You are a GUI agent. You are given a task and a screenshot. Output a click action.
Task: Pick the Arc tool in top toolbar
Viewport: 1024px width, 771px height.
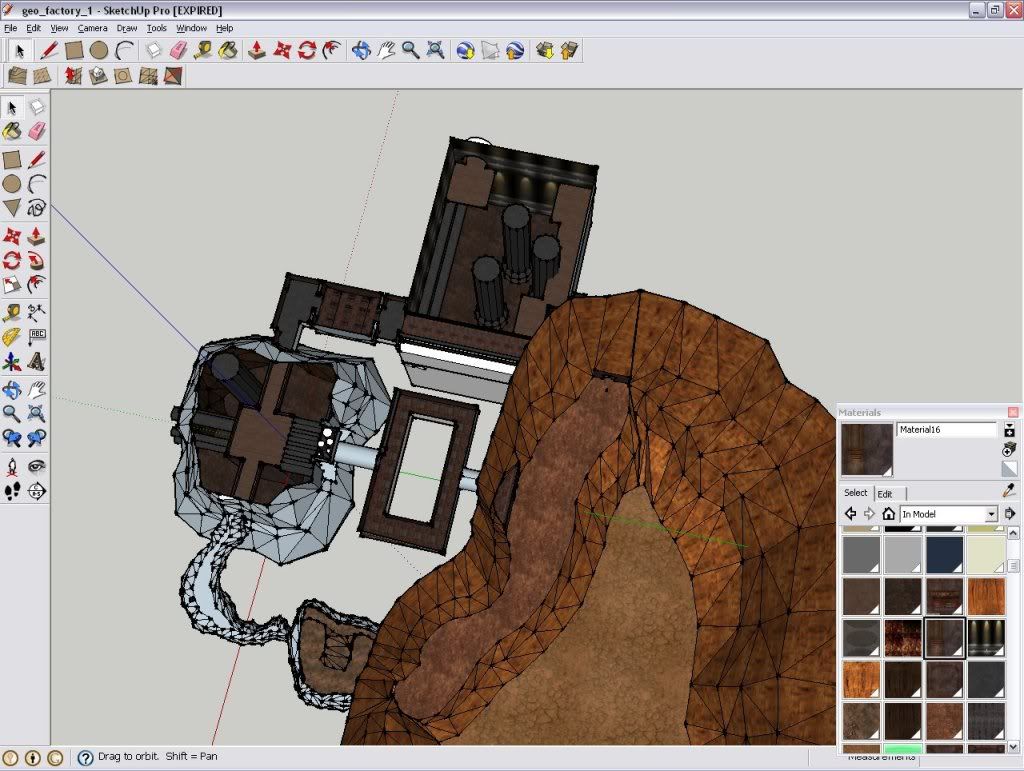[x=124, y=50]
